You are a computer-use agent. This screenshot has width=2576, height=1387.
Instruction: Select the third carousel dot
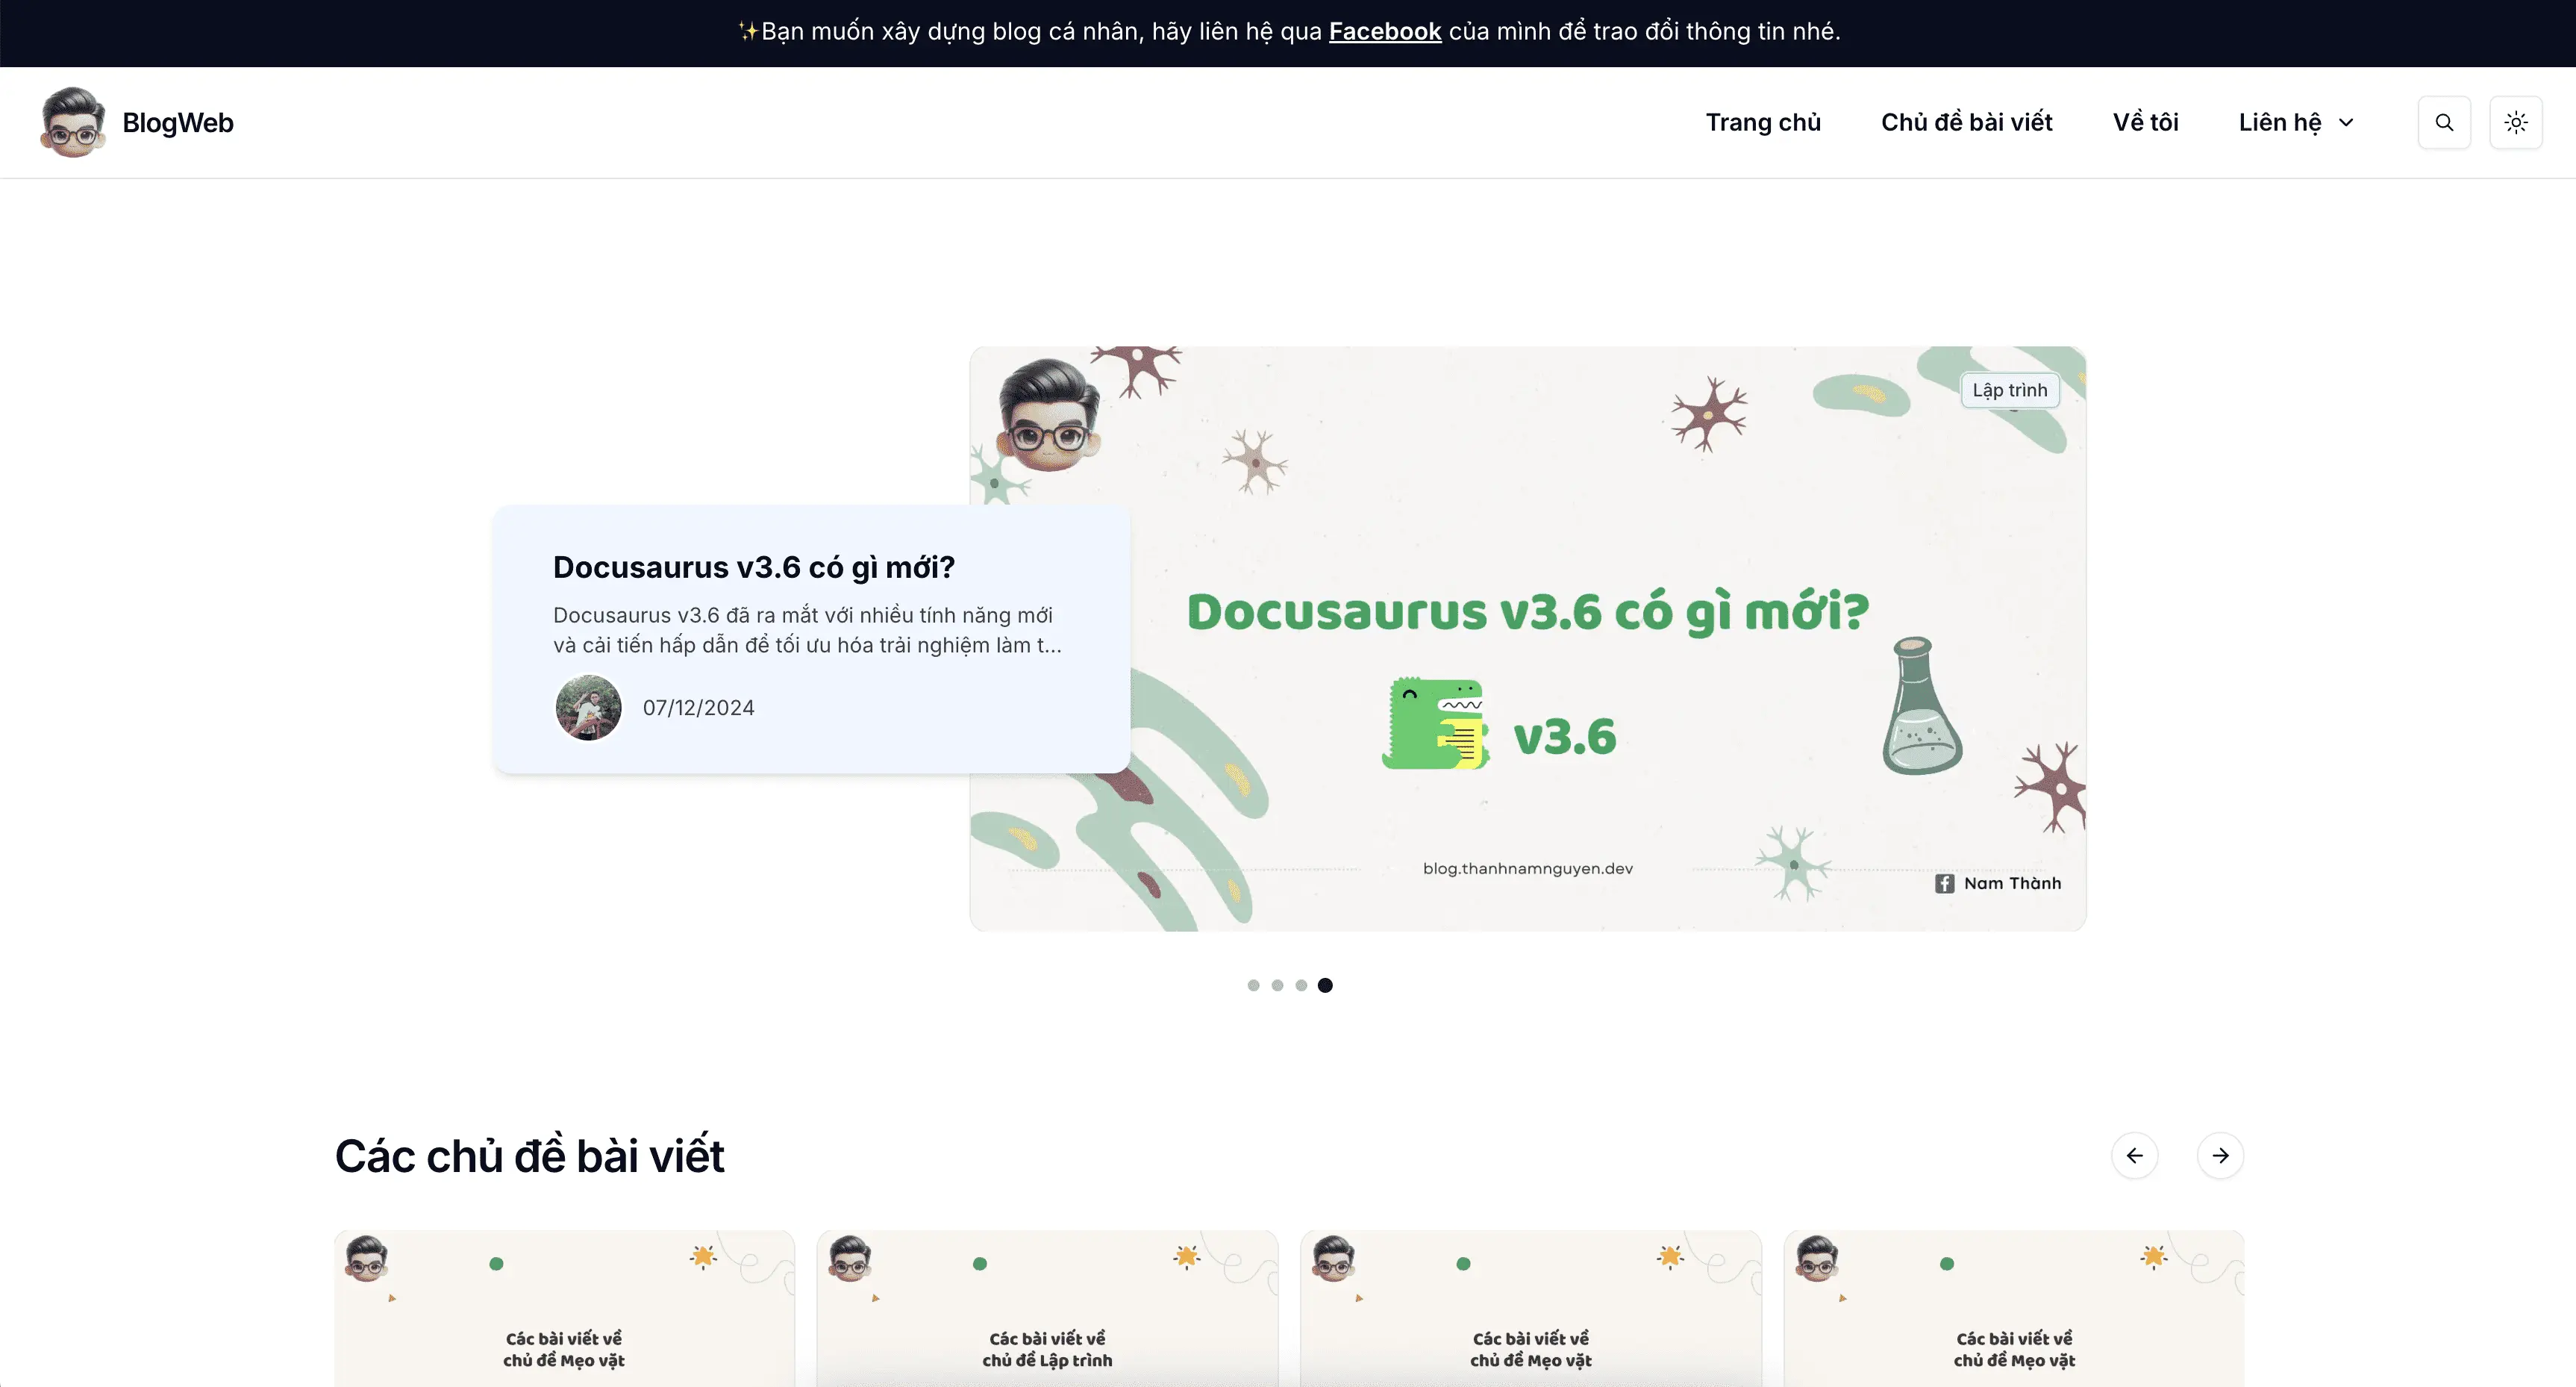pos(1301,985)
